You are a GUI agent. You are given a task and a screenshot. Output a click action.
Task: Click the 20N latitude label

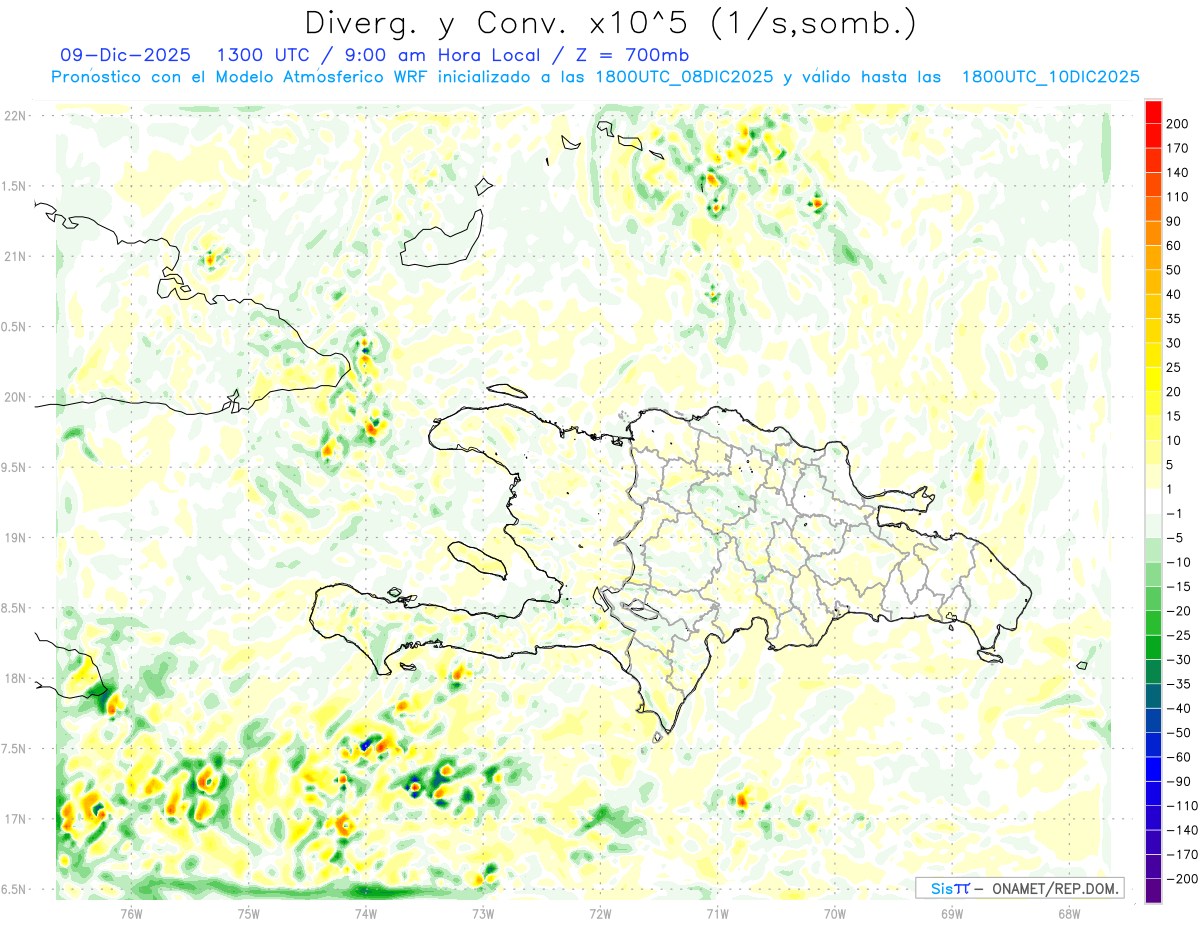pyautogui.click(x=15, y=397)
